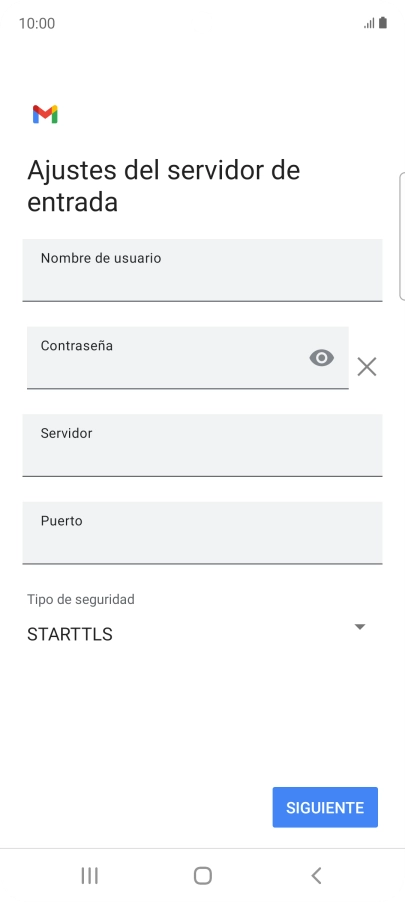Tap the clock showing 10:00
This screenshot has width=405, height=902.
[37, 24]
